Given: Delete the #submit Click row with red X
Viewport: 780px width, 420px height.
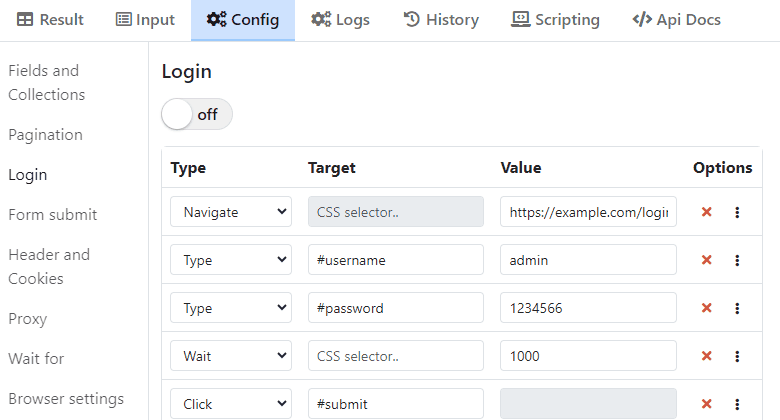Looking at the screenshot, I should [x=706, y=404].
